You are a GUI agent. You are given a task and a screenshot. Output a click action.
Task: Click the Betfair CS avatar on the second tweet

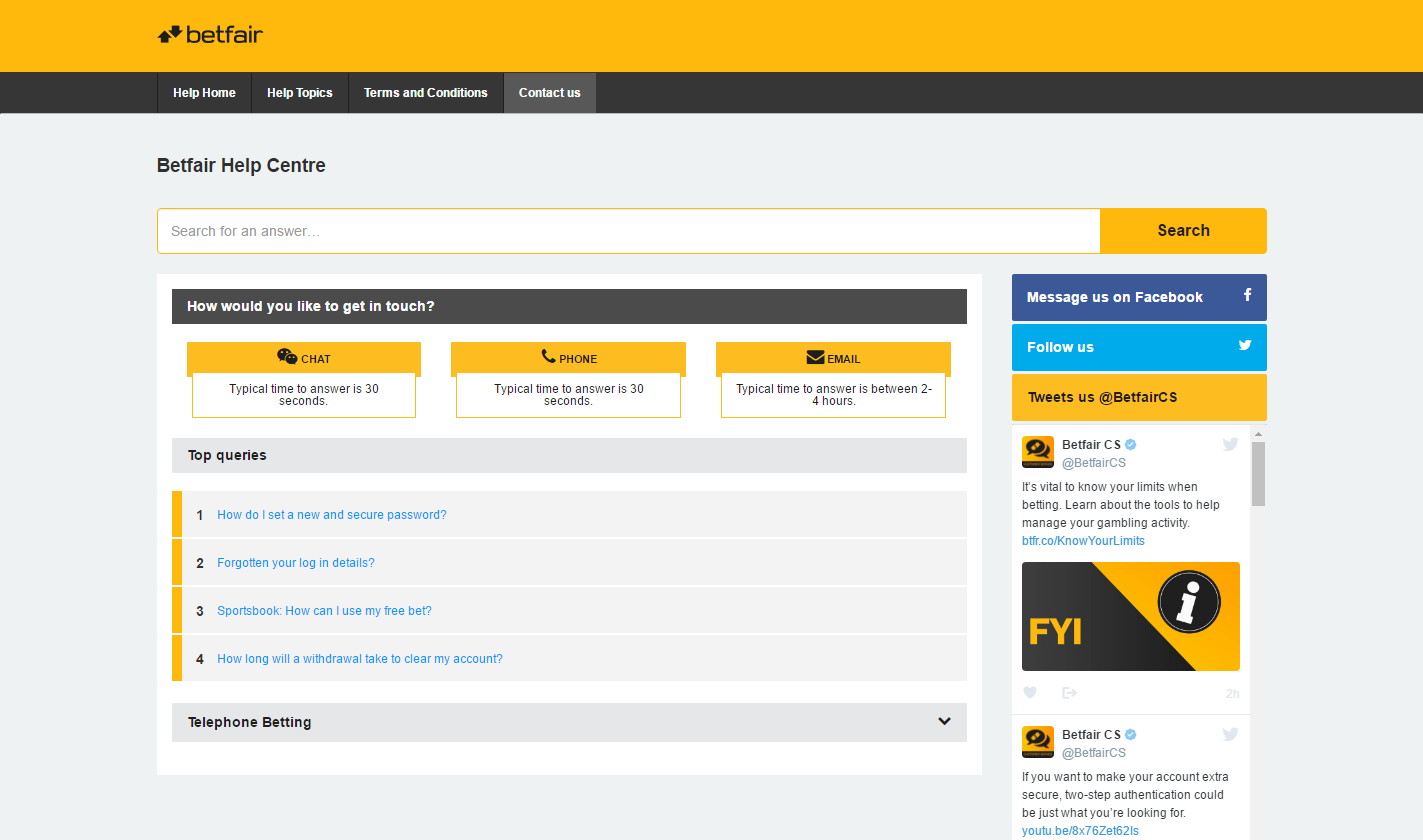tap(1038, 742)
